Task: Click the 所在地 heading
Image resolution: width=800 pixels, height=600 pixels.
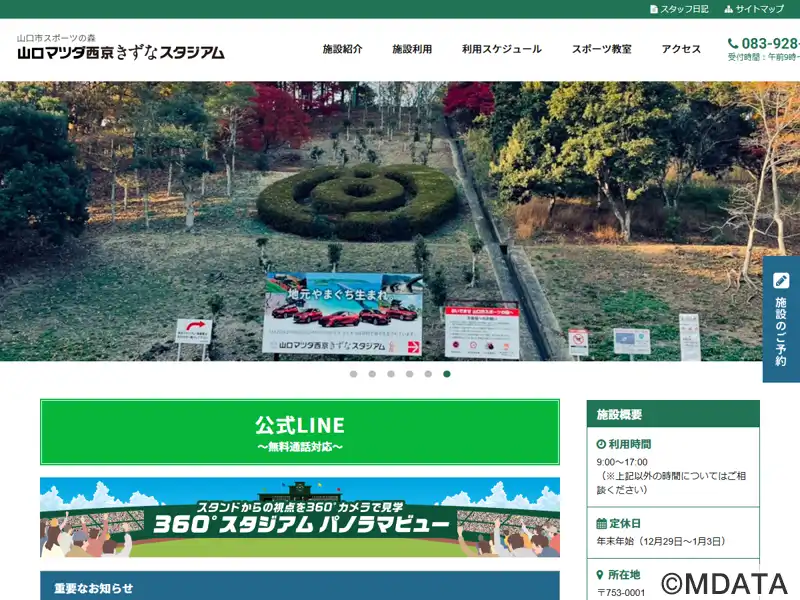Action: [x=624, y=575]
